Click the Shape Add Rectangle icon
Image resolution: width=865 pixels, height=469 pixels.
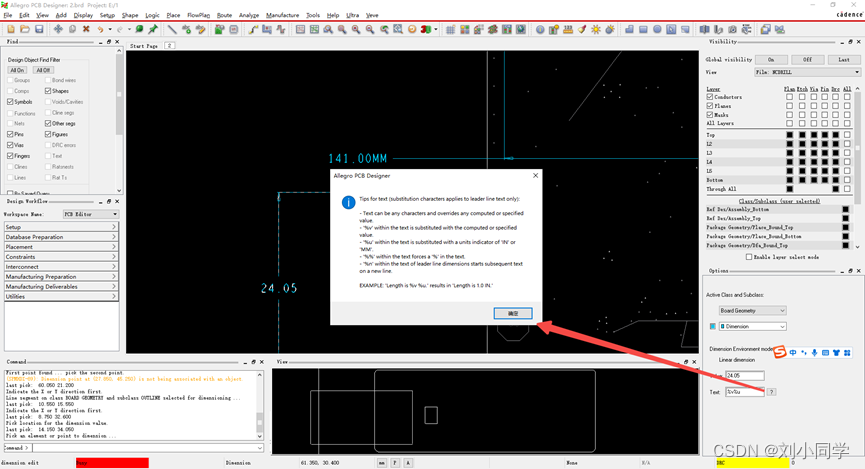click(x=643, y=29)
